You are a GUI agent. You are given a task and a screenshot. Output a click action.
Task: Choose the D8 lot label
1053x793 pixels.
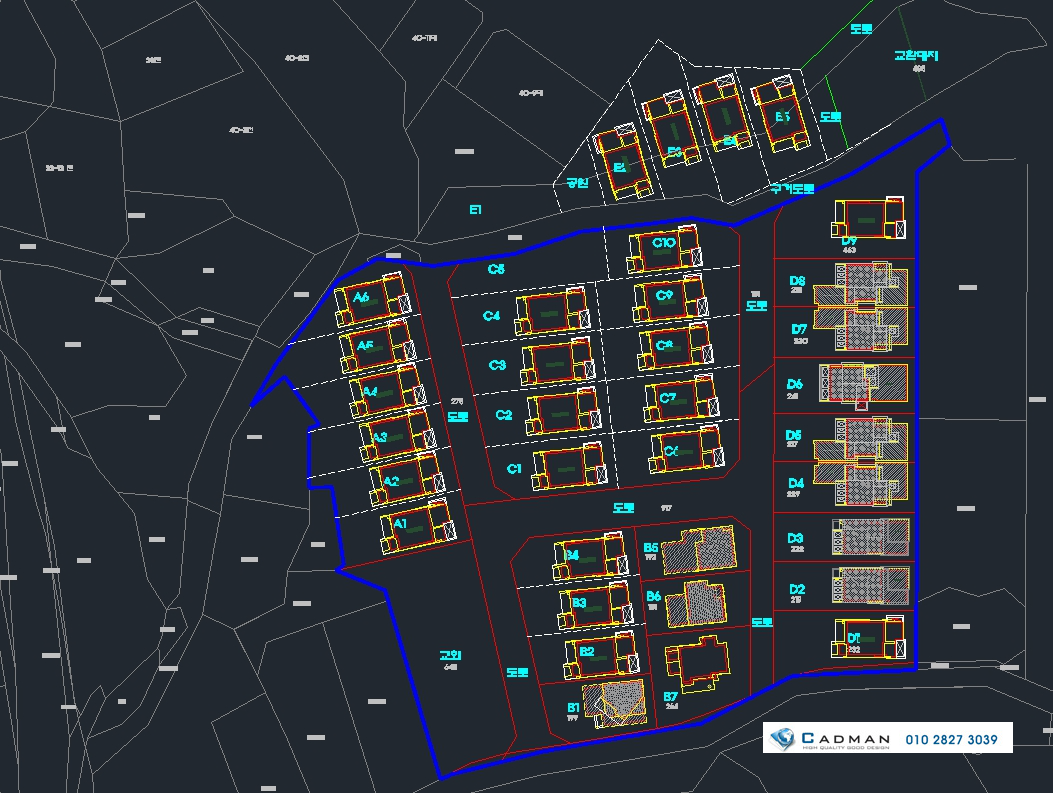(797, 281)
